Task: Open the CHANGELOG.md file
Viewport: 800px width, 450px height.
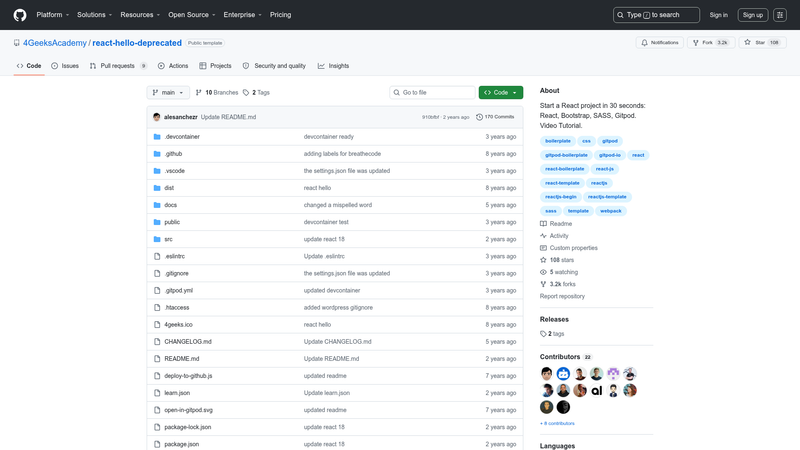Action: point(188,342)
